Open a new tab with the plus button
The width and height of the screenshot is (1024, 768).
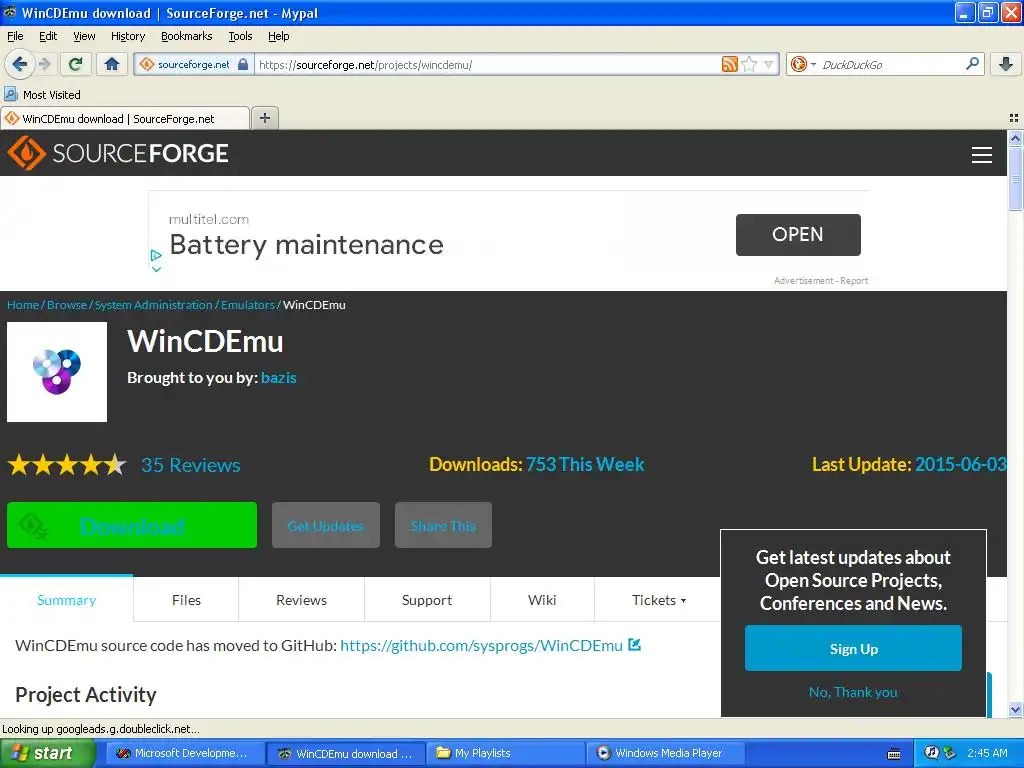click(264, 118)
